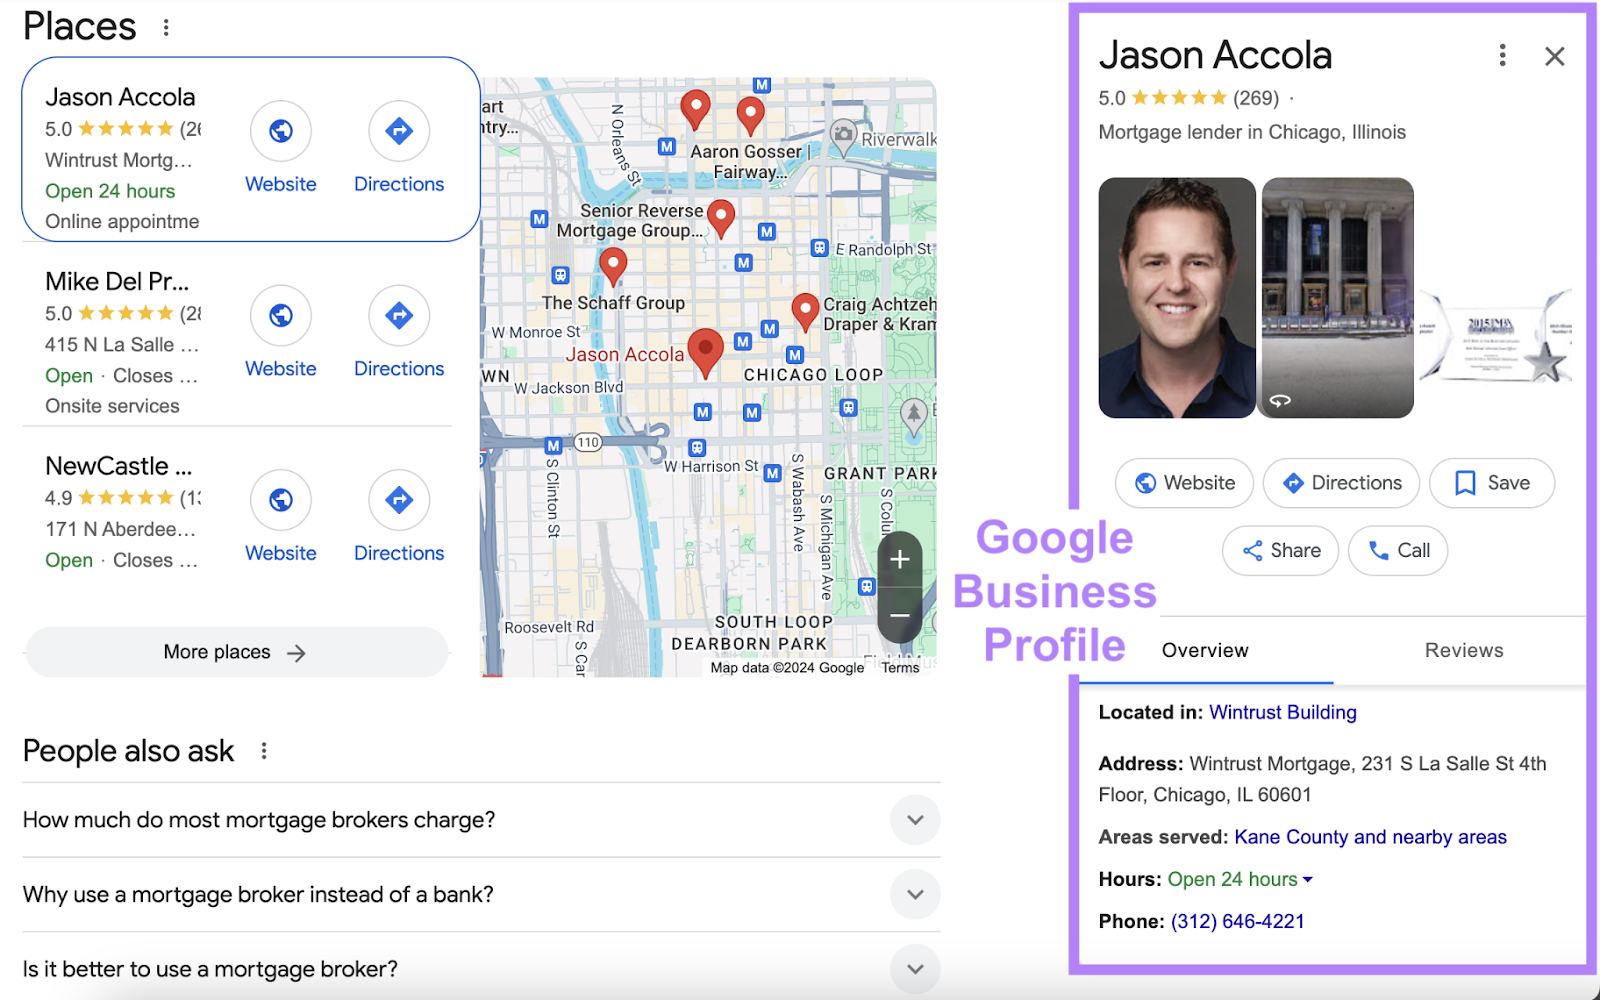The width and height of the screenshot is (1600, 1000).
Task: Click the Website icon for Jason Accola listing
Action: (281, 131)
